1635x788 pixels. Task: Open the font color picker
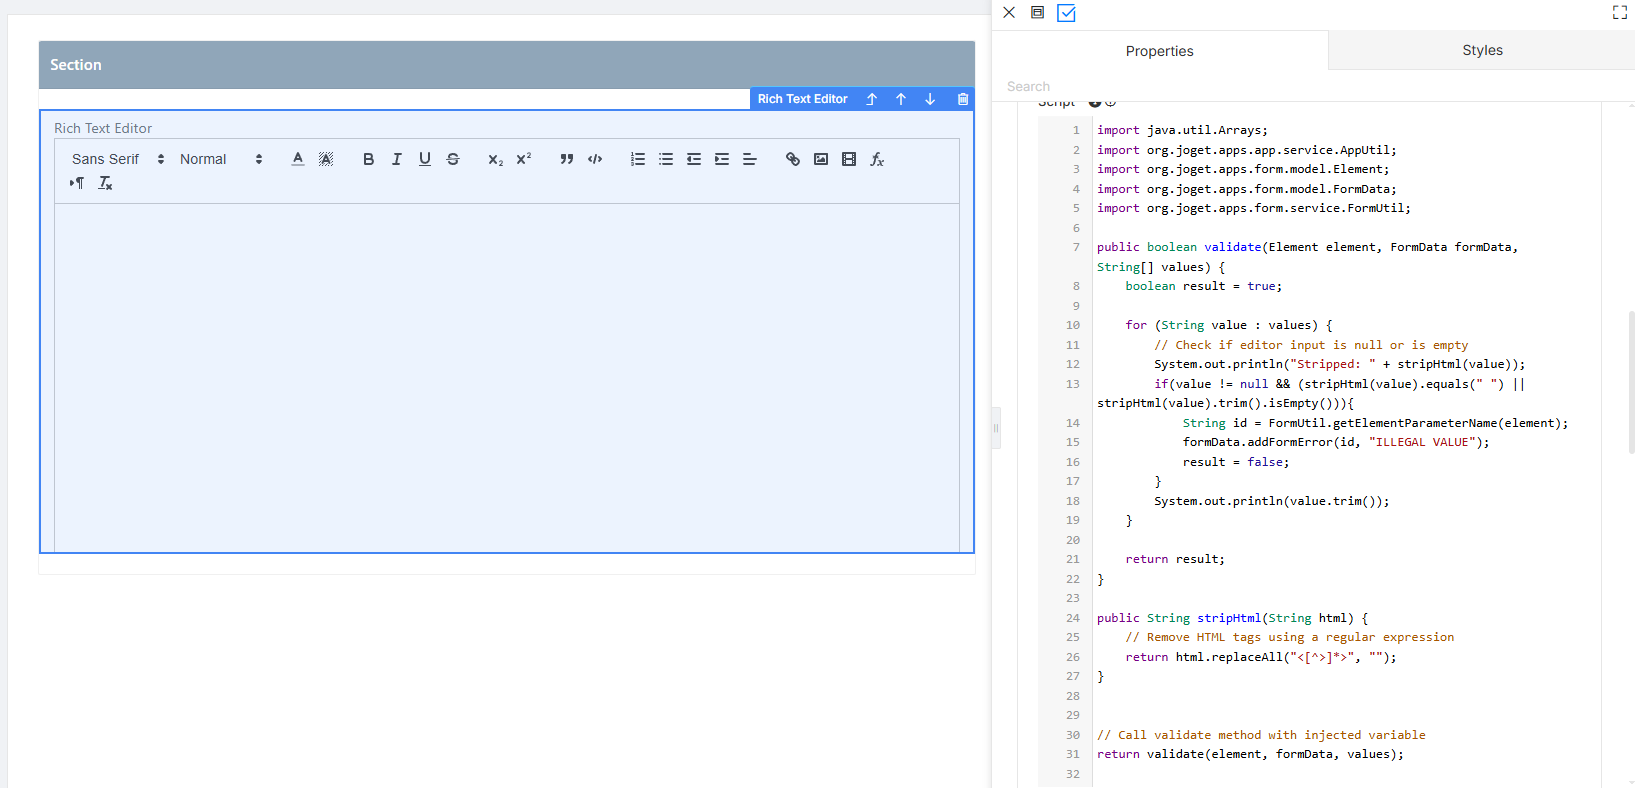click(297, 159)
